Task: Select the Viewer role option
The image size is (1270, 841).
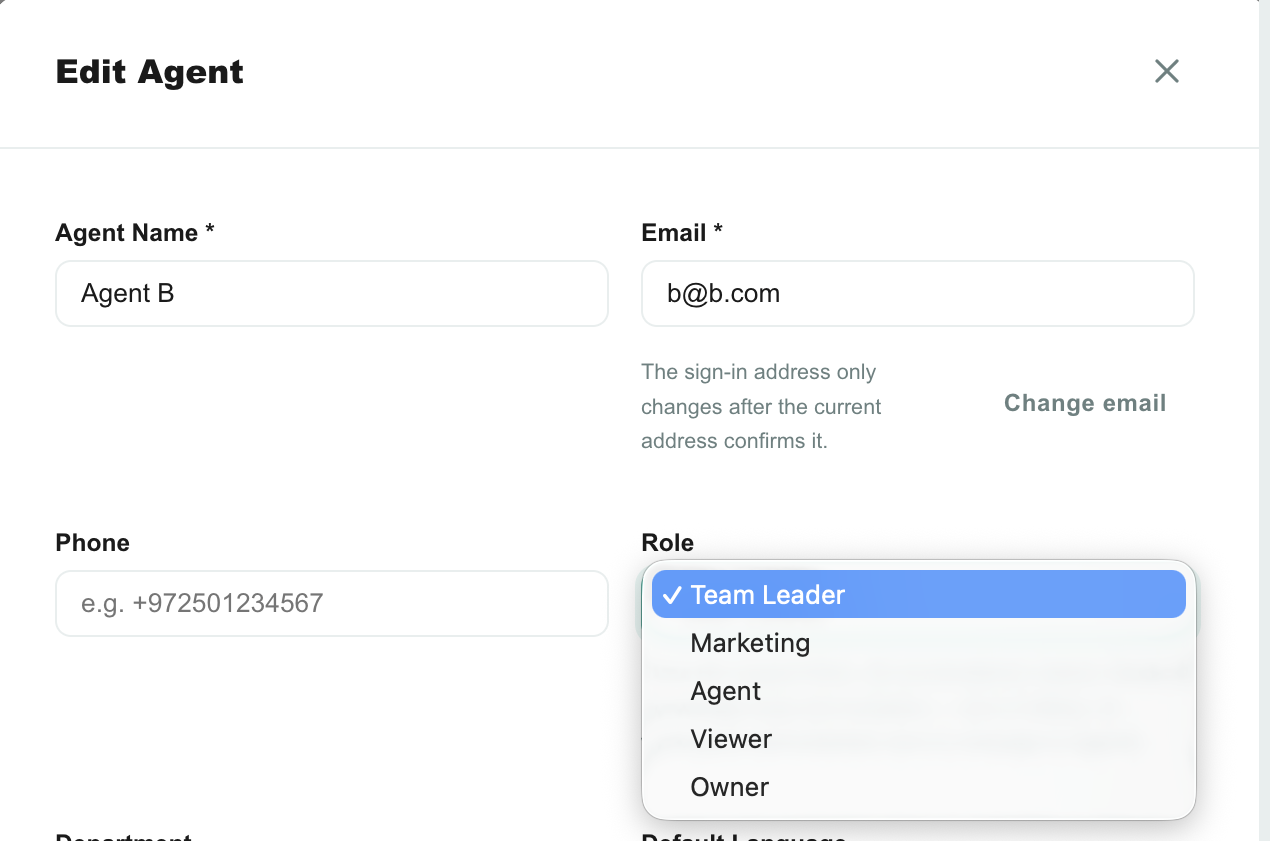Action: click(x=918, y=739)
